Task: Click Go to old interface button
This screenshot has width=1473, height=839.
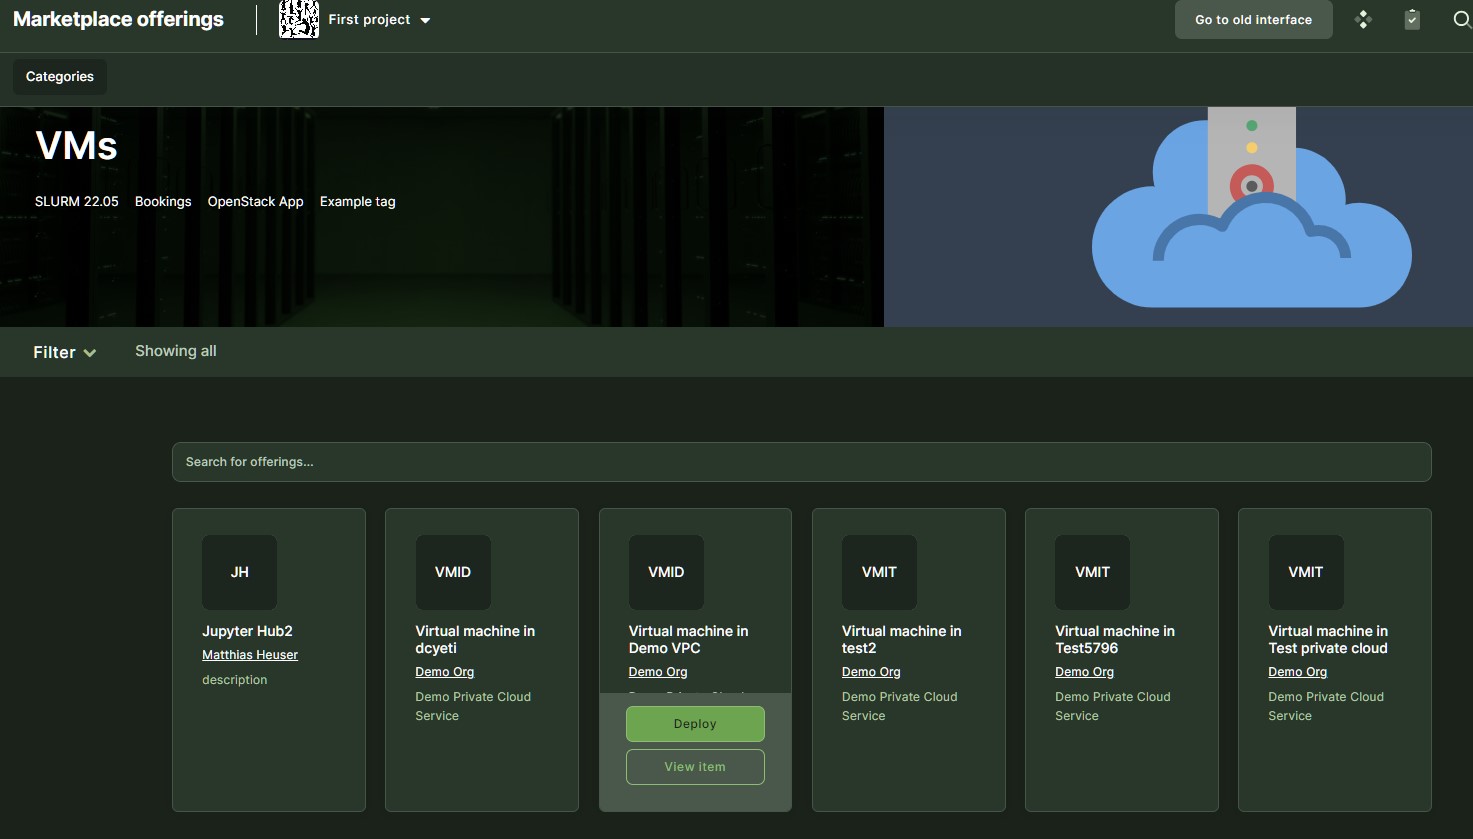Action: [1253, 20]
